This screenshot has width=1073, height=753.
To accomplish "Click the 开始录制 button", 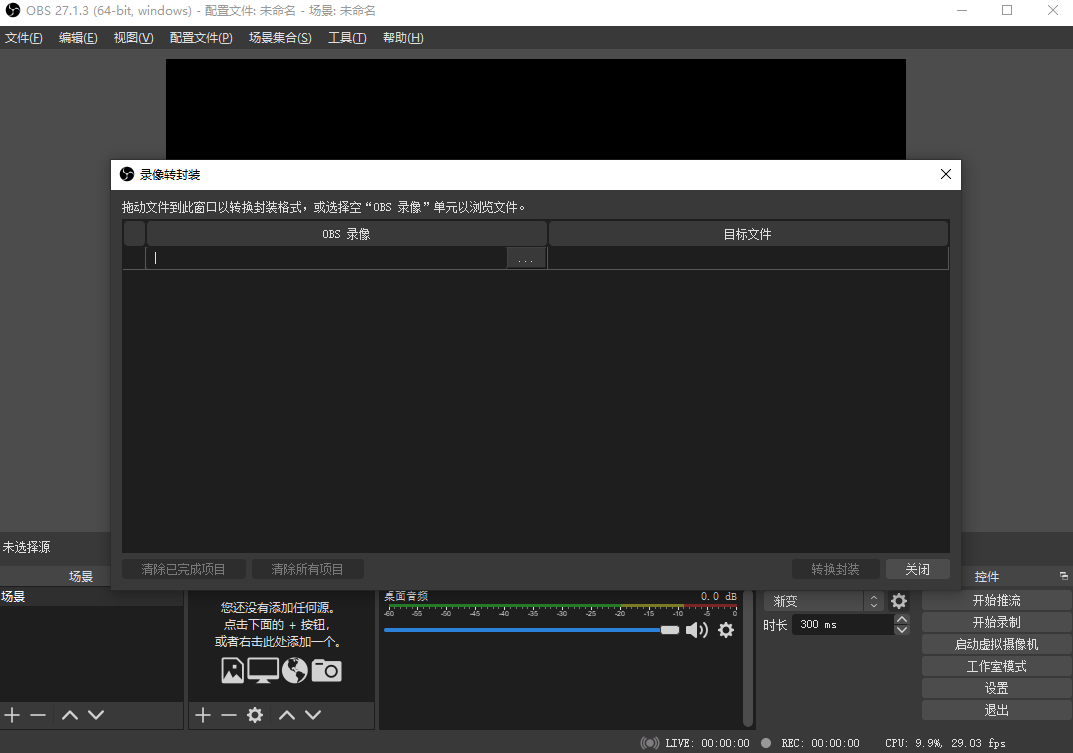I will (995, 621).
